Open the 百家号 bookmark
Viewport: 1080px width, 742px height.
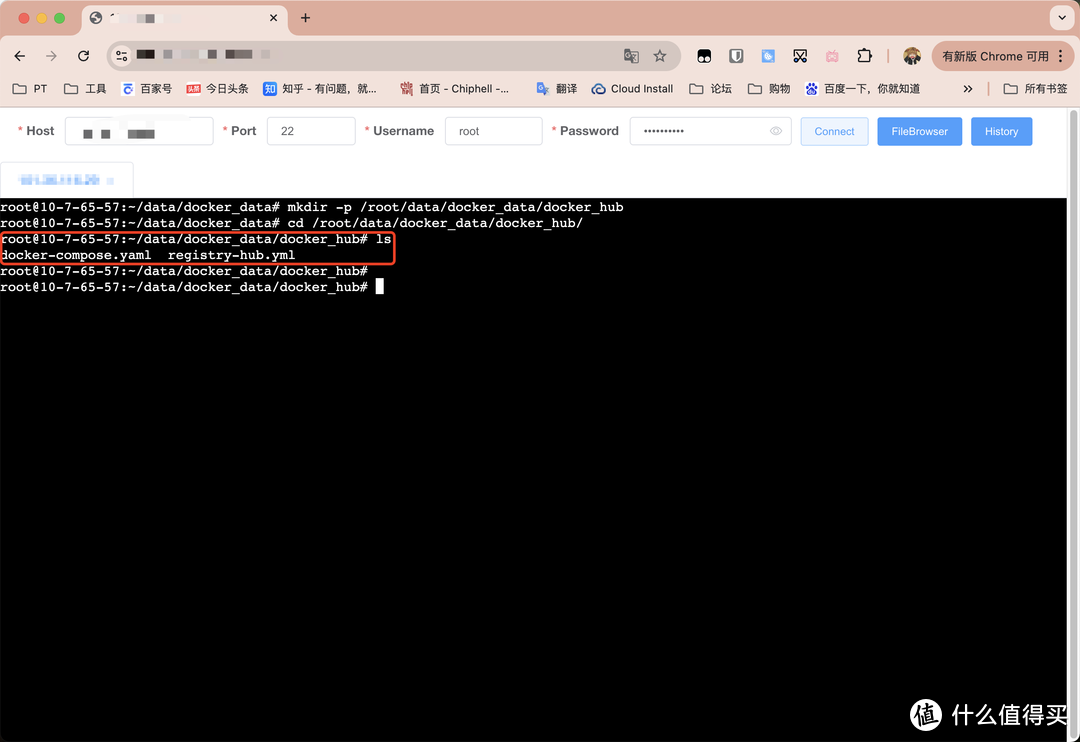click(146, 89)
